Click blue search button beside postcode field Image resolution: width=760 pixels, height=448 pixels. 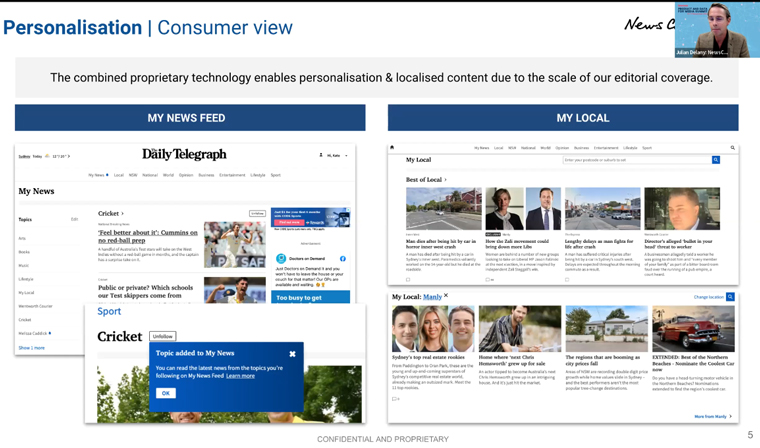715,160
